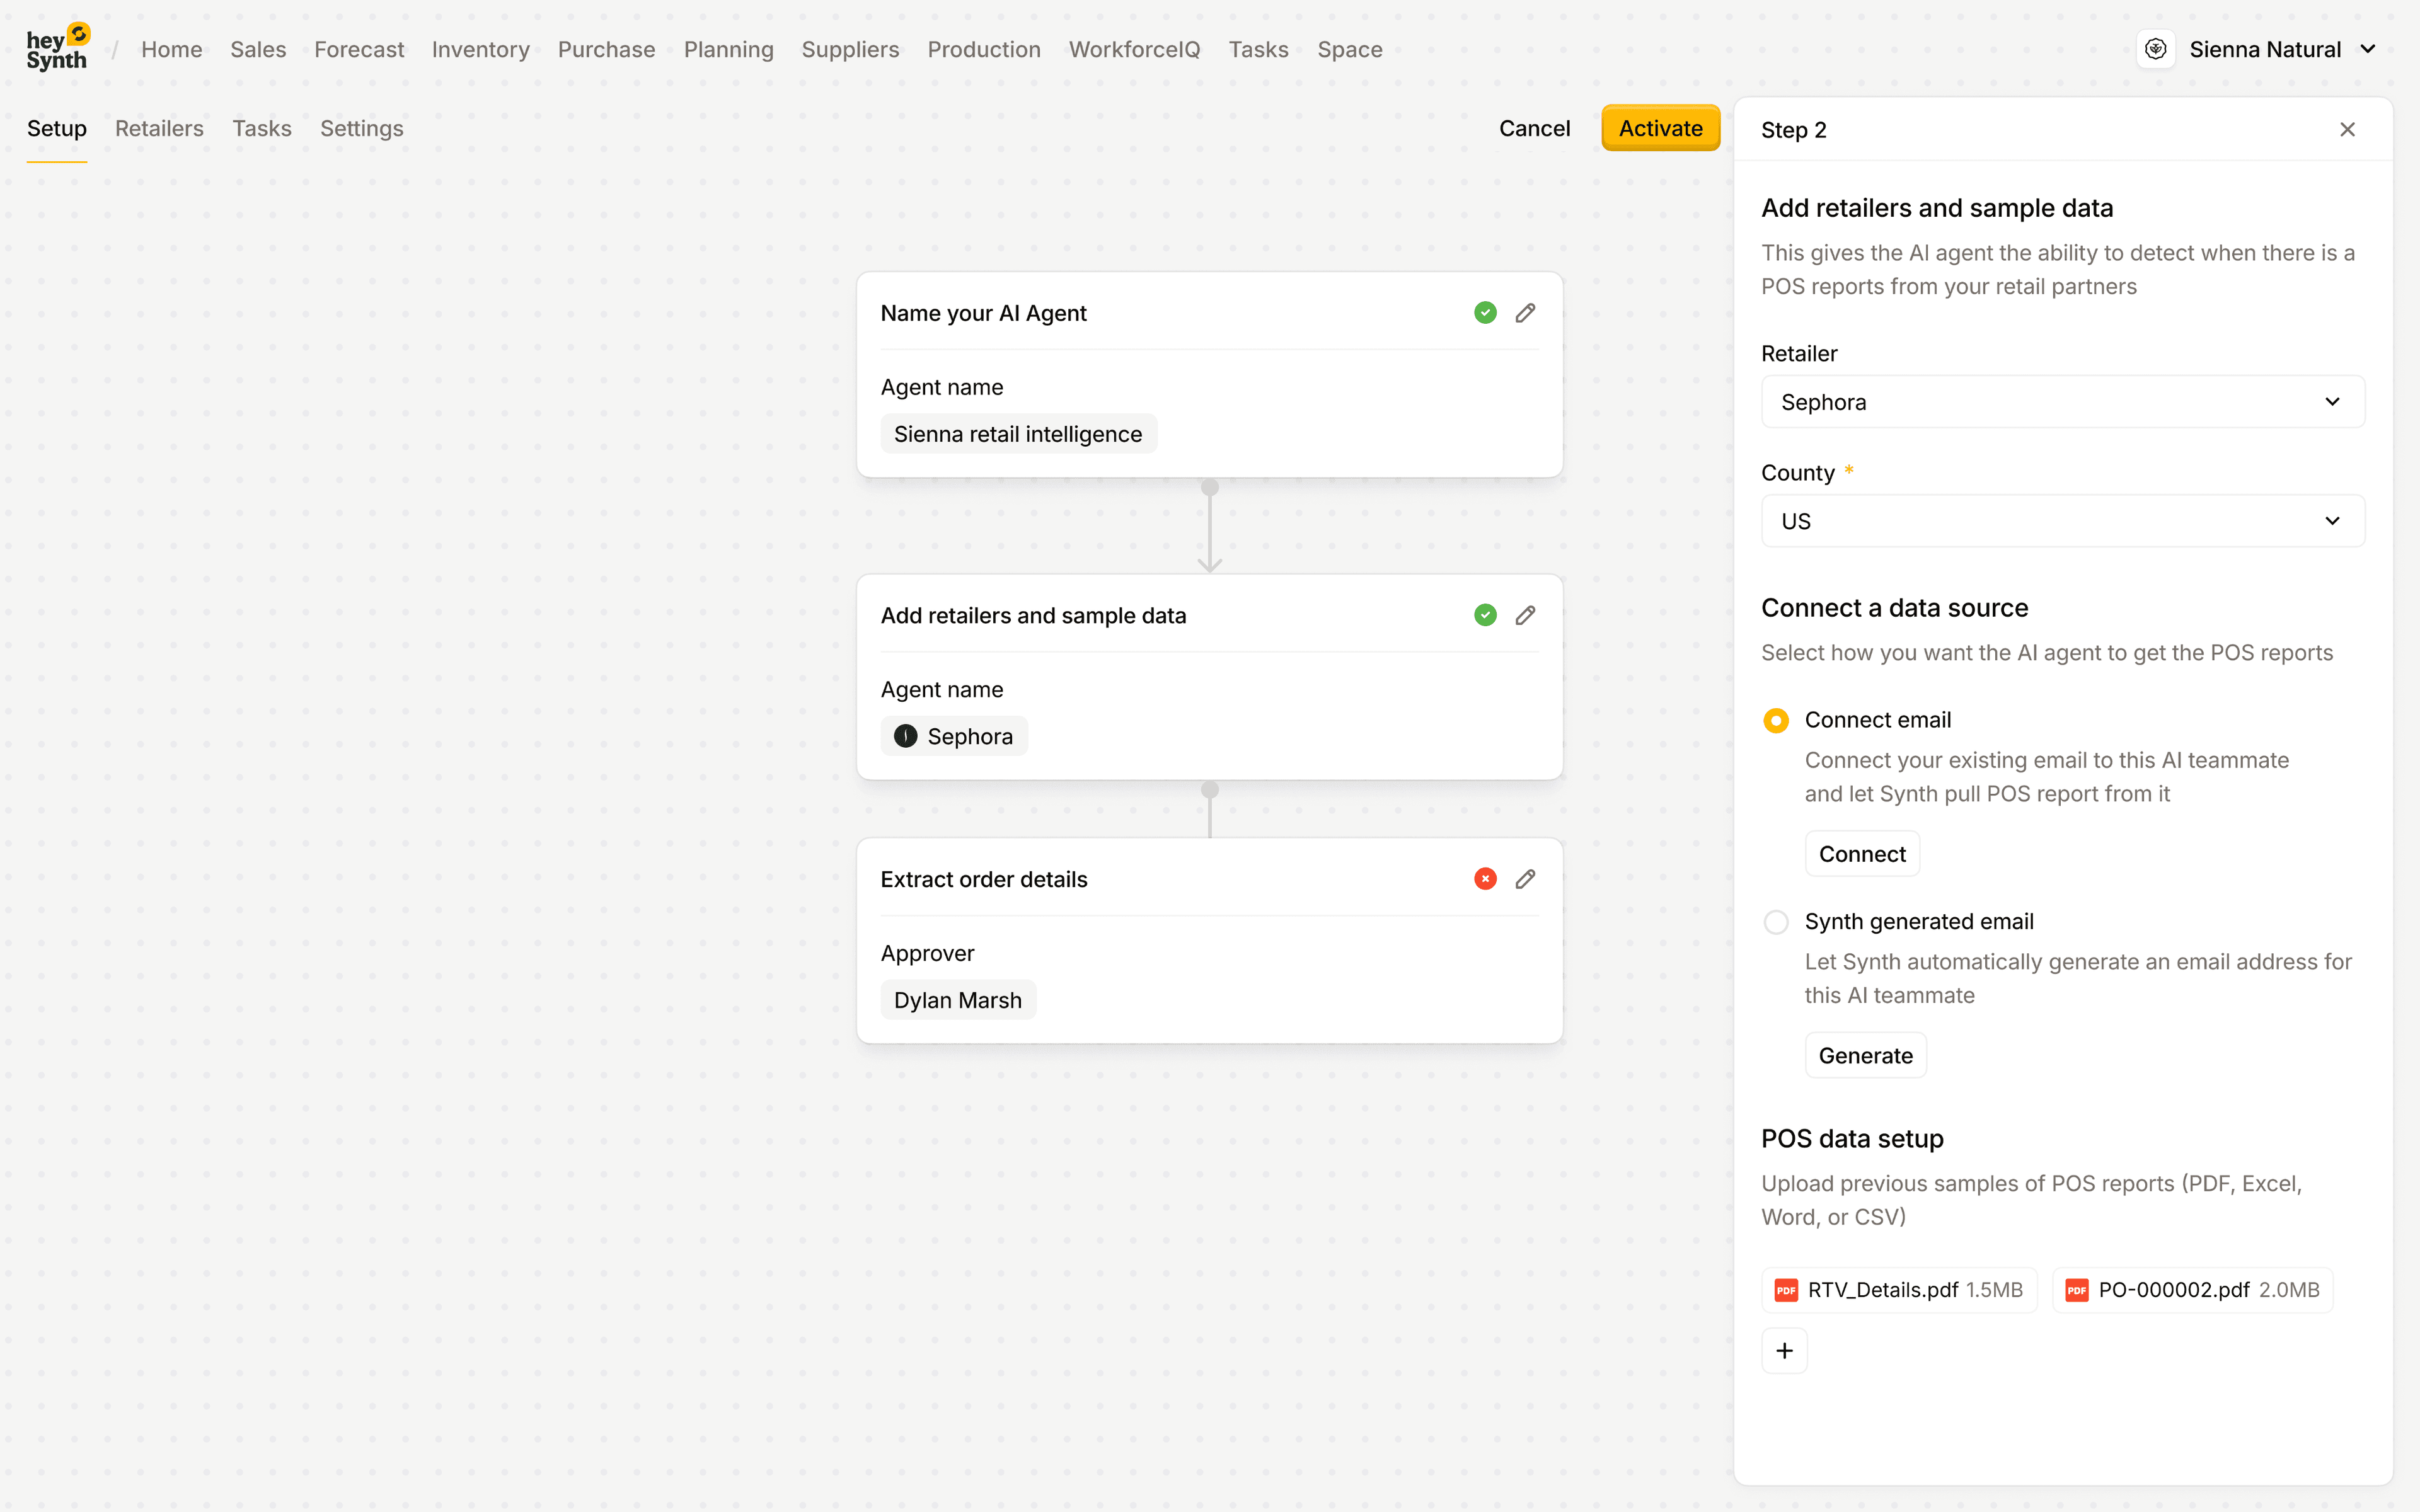Screen dimensions: 2420x1512
Task: Click the red error icon on Extract order details
Action: point(1485,878)
